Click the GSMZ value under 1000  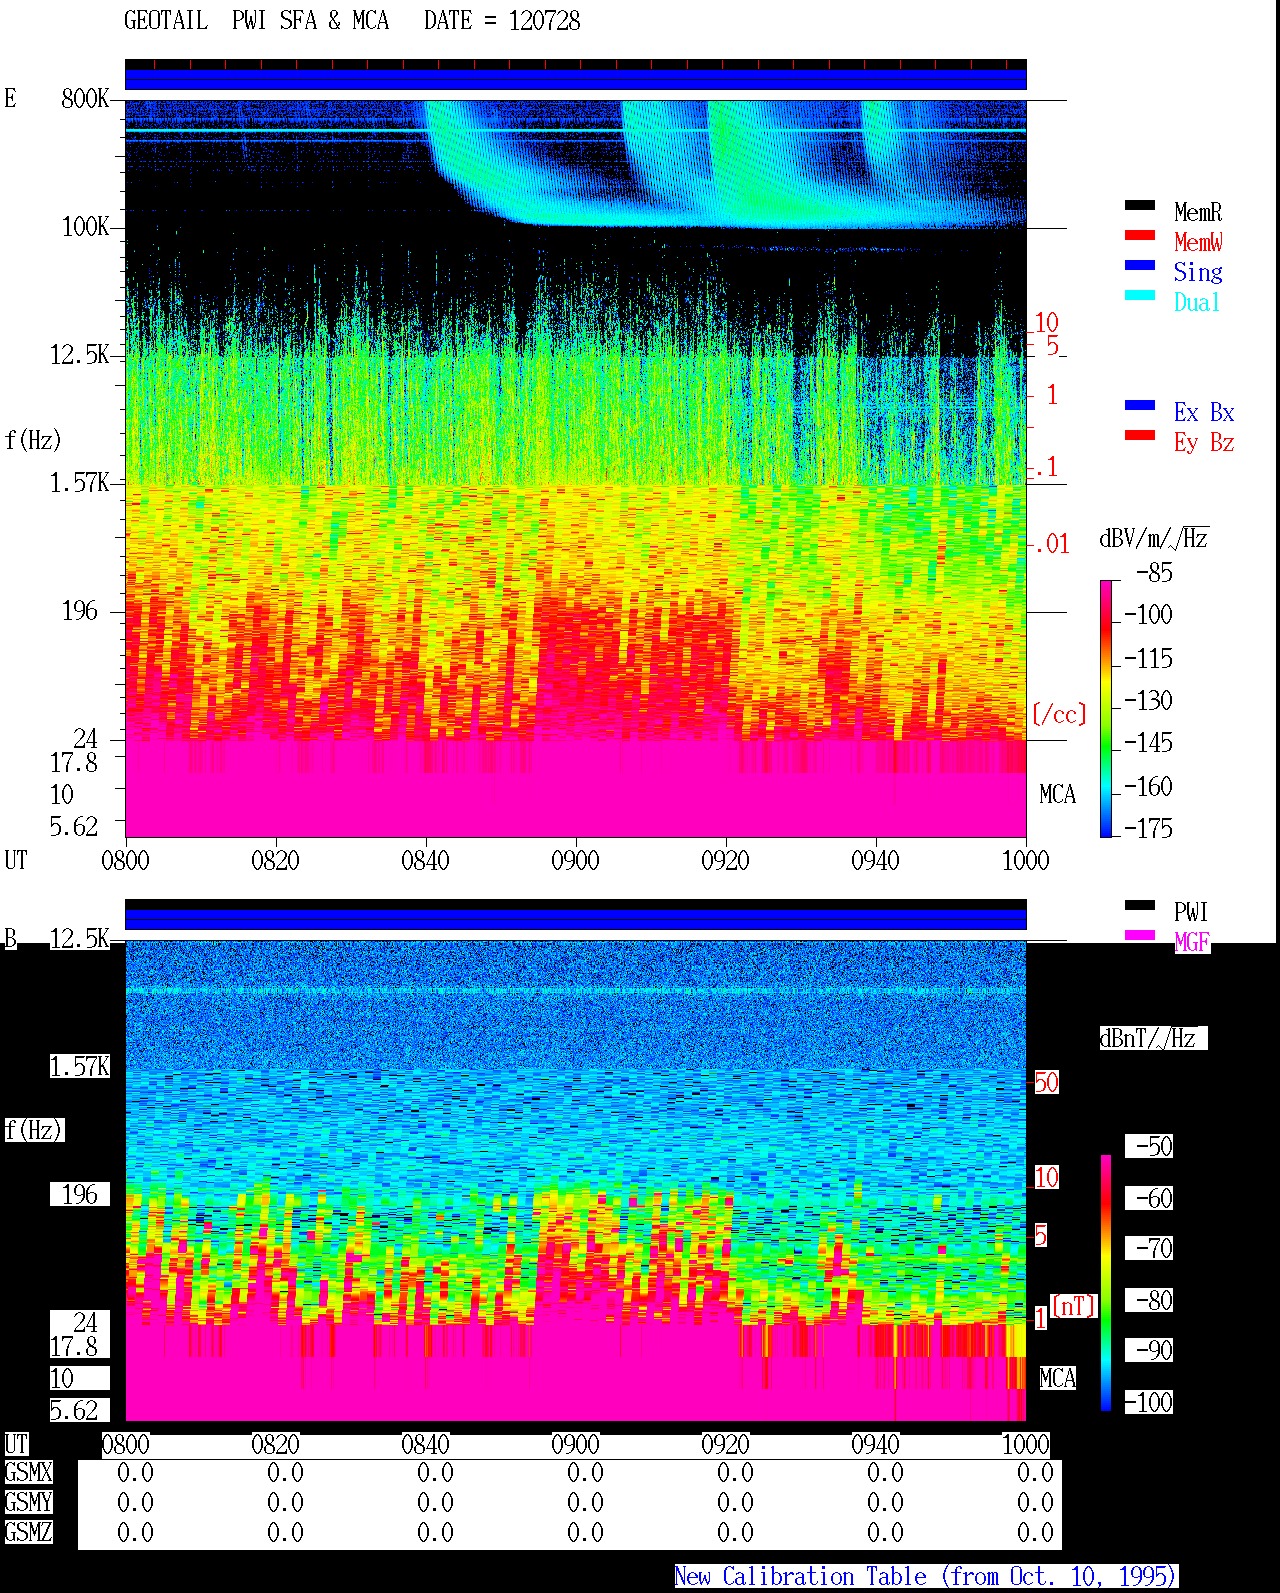click(1035, 1533)
